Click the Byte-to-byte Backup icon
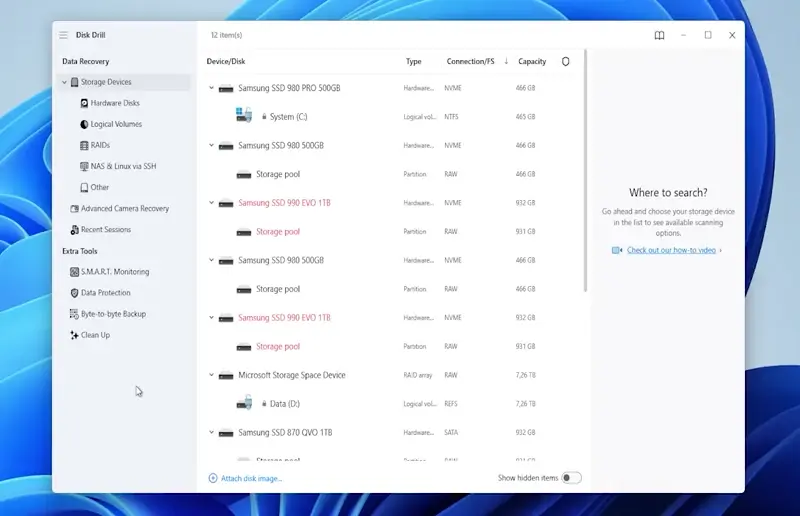This screenshot has height=516, width=800. coord(74,314)
